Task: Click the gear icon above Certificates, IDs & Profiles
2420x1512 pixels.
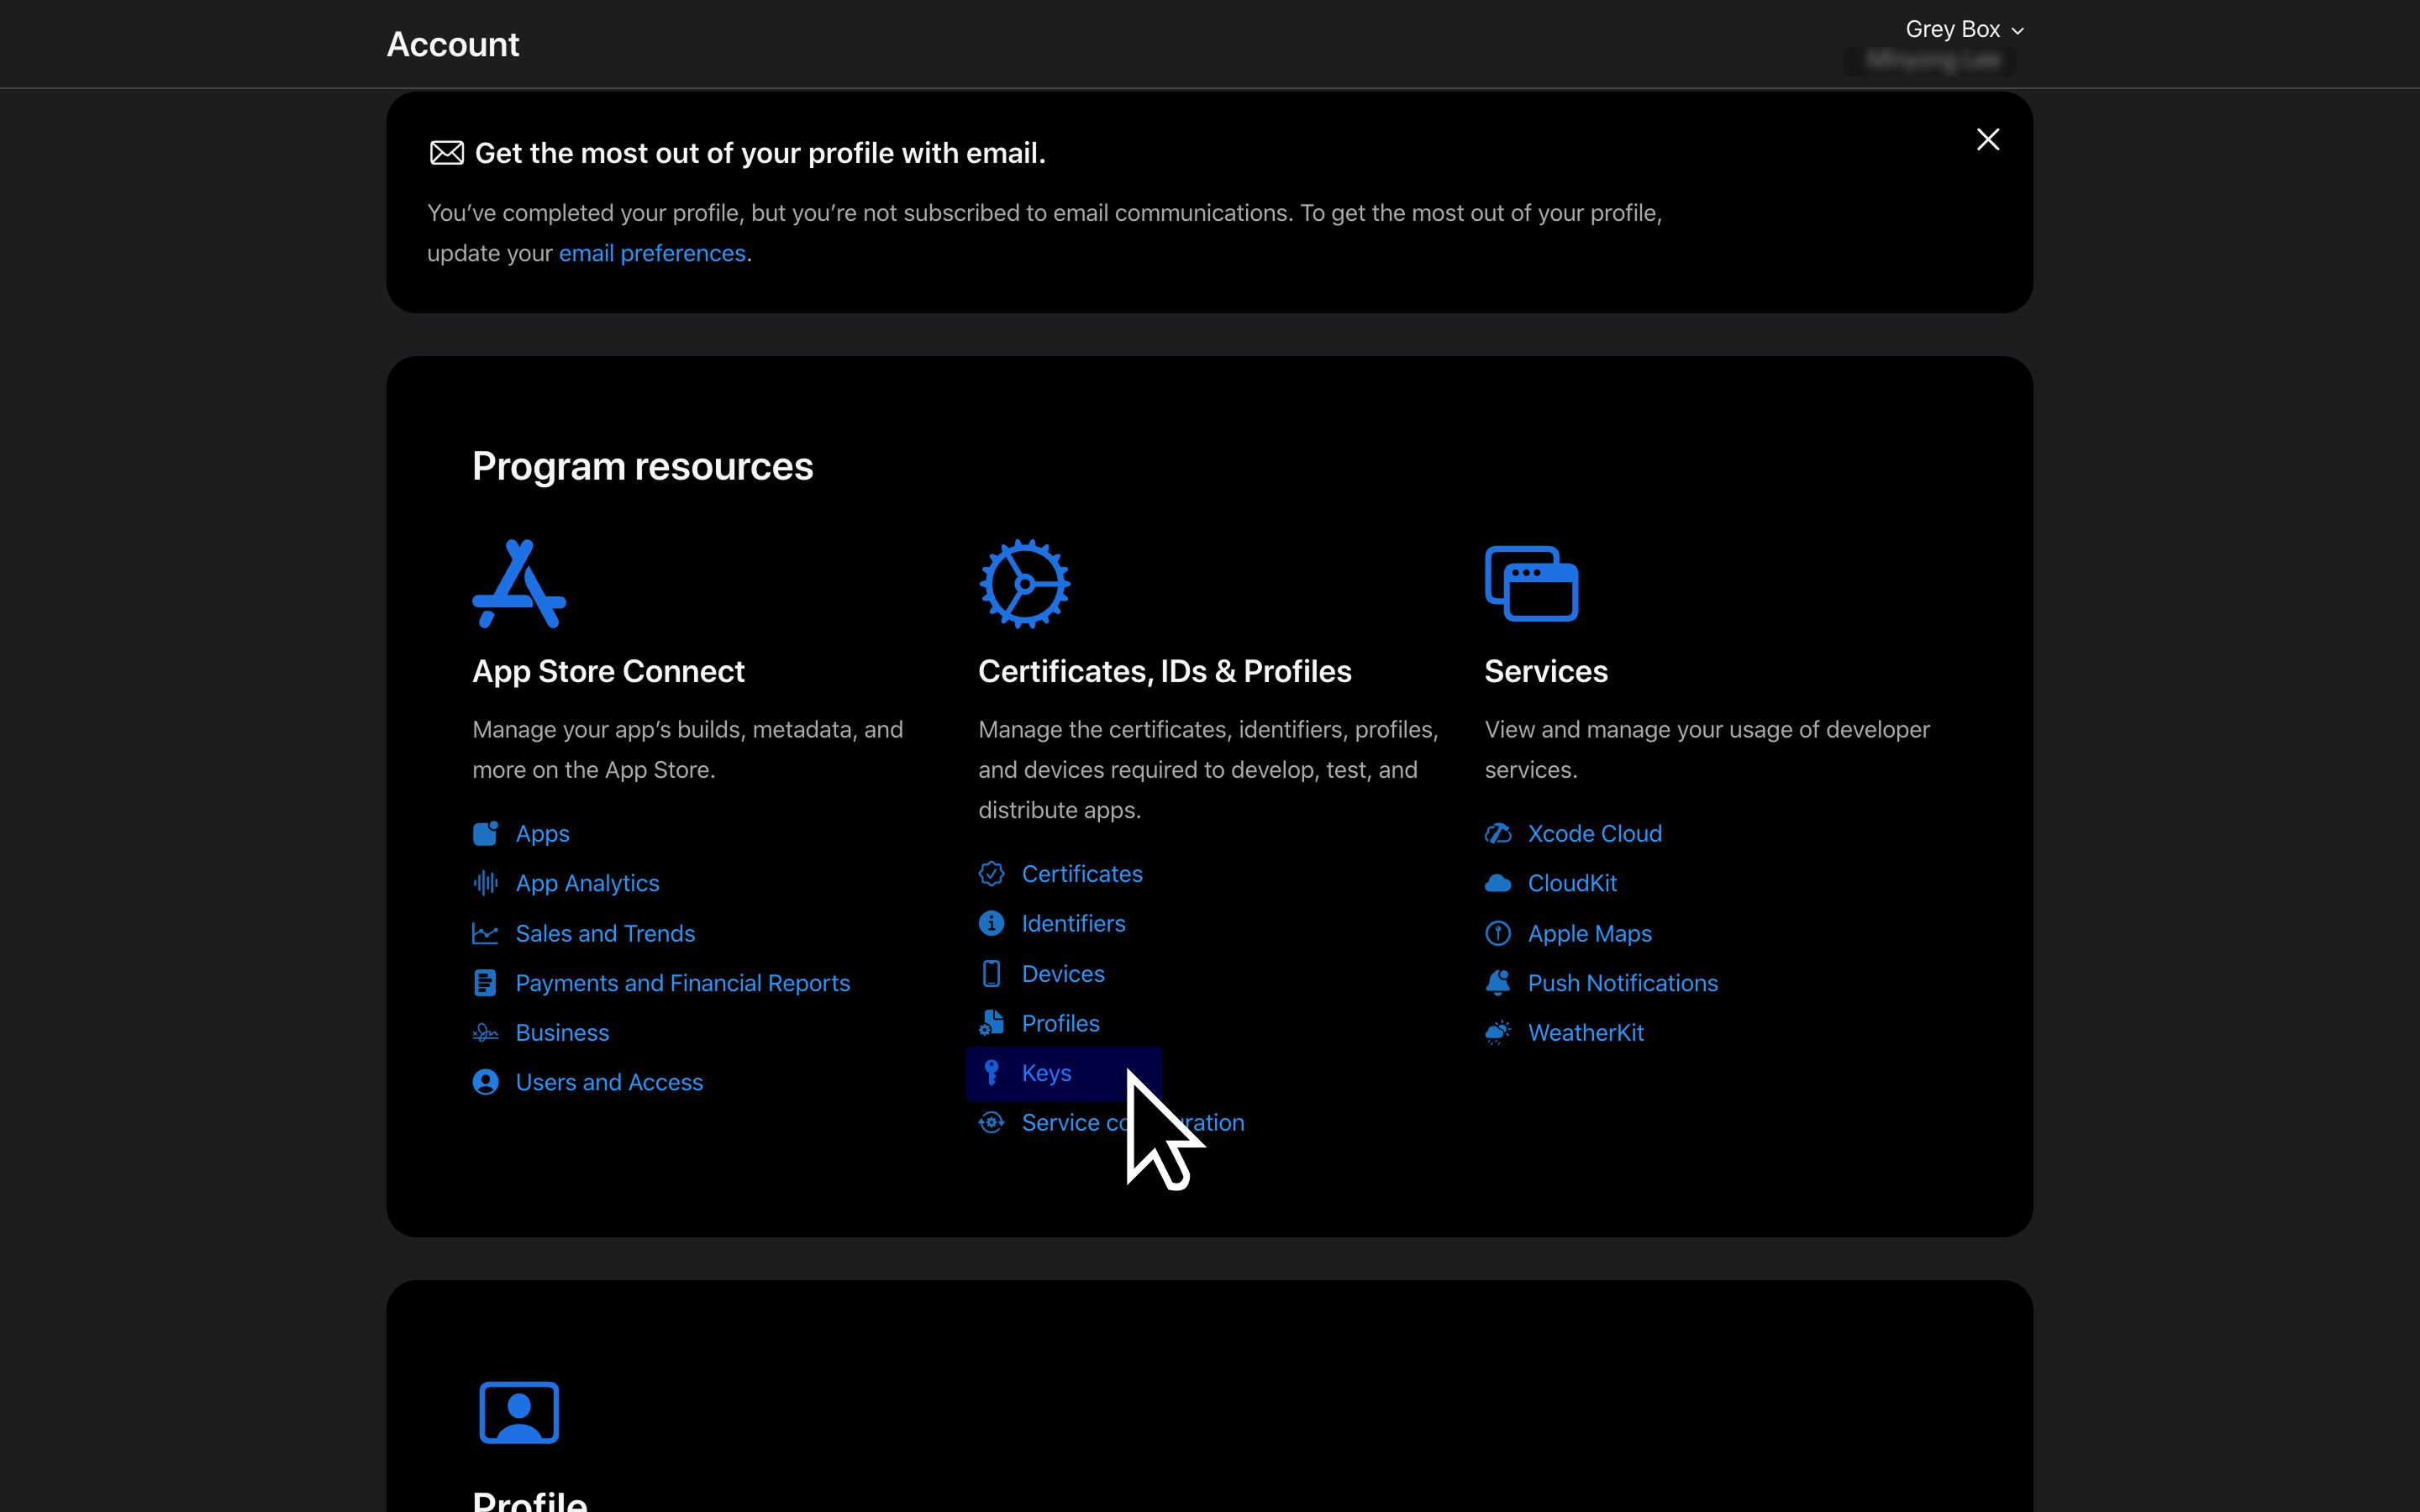Action: [x=1025, y=583]
